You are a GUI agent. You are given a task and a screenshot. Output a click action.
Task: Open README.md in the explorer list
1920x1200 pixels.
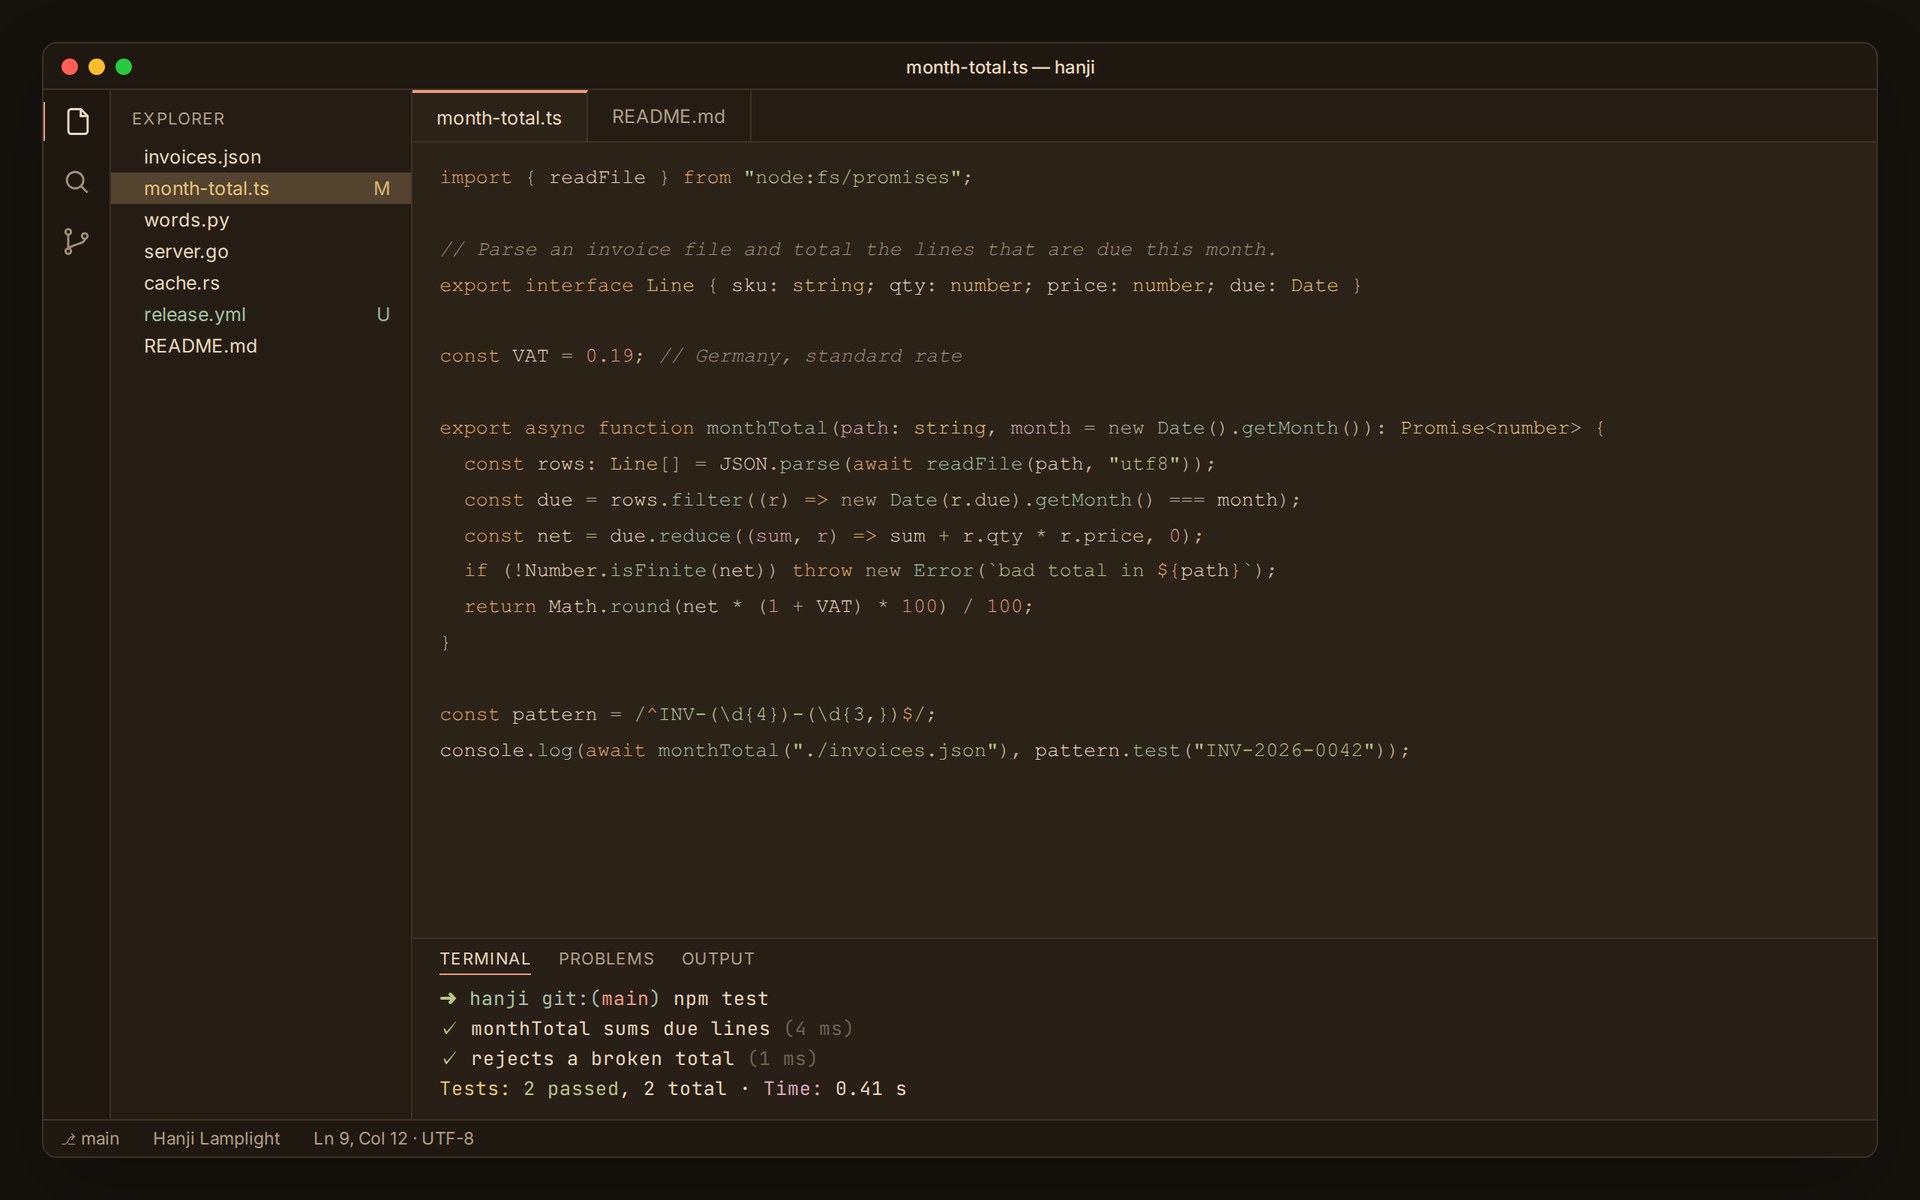coord(261,346)
